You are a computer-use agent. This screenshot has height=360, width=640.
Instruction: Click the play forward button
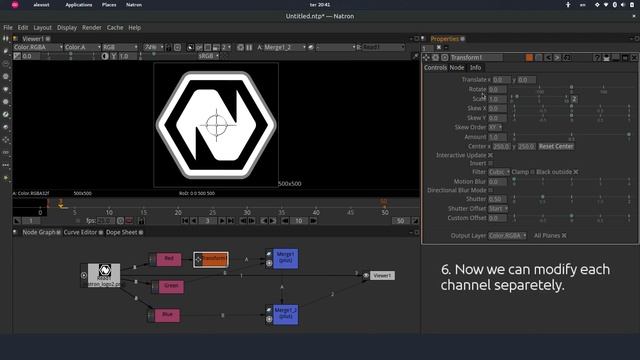point(222,221)
